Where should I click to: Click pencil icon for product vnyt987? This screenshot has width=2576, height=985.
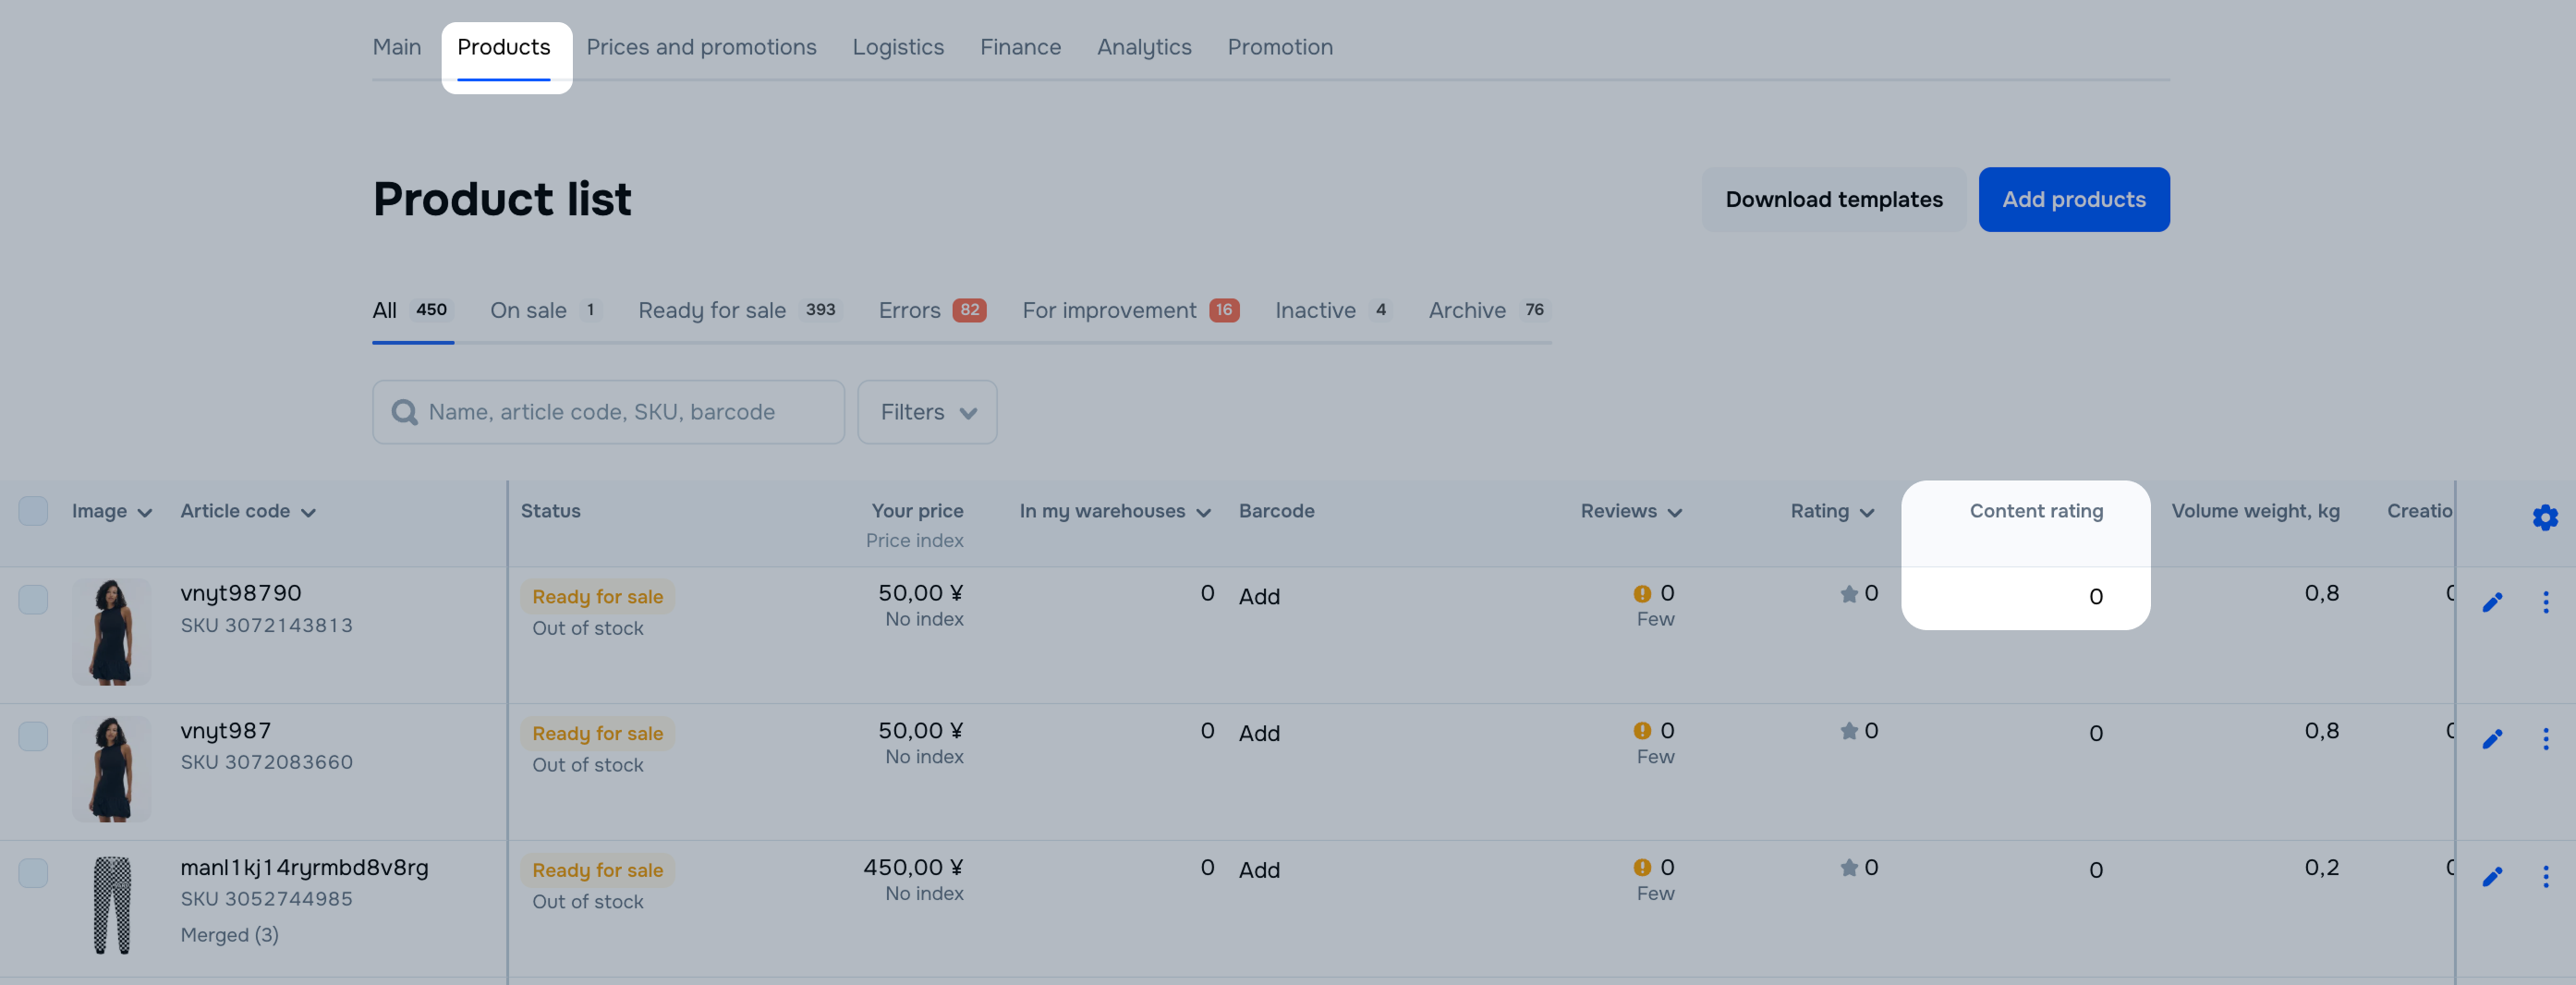(2492, 739)
